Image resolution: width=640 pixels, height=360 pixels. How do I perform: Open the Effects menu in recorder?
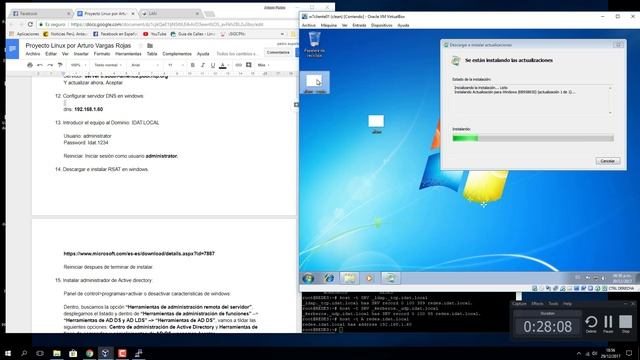point(537,304)
